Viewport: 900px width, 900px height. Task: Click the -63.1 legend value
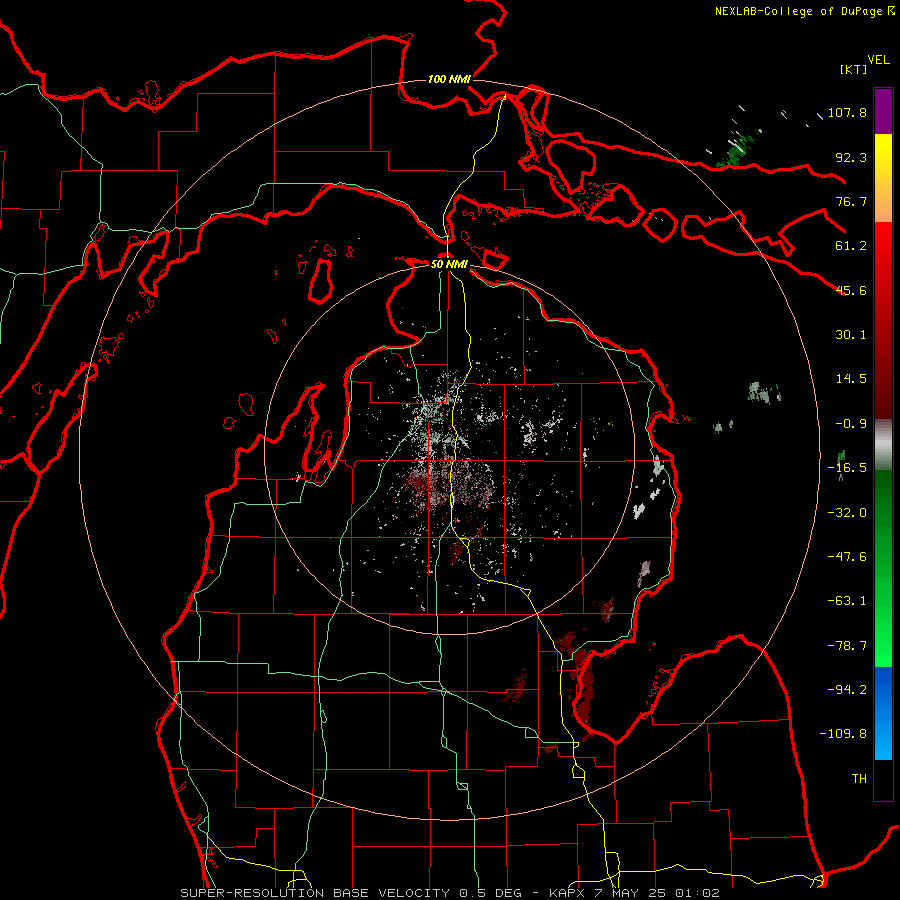tap(847, 601)
